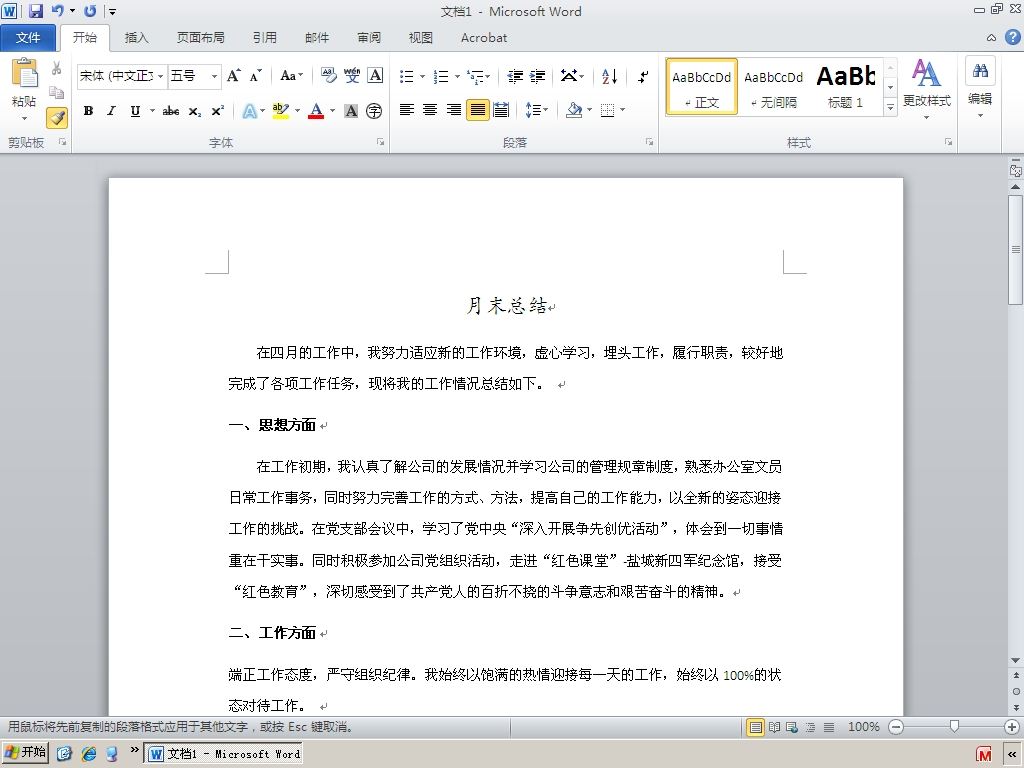The width and height of the screenshot is (1024, 768).
Task: Click the active Format Painter brush
Action: pos(57,118)
